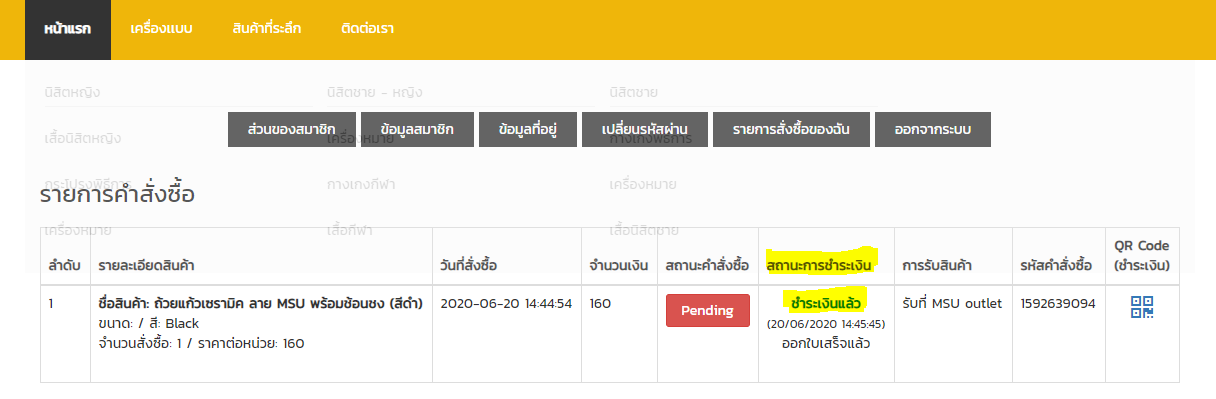Click รับที่ MSU outlet pickup cell
1216x399 pixels.
951,303
